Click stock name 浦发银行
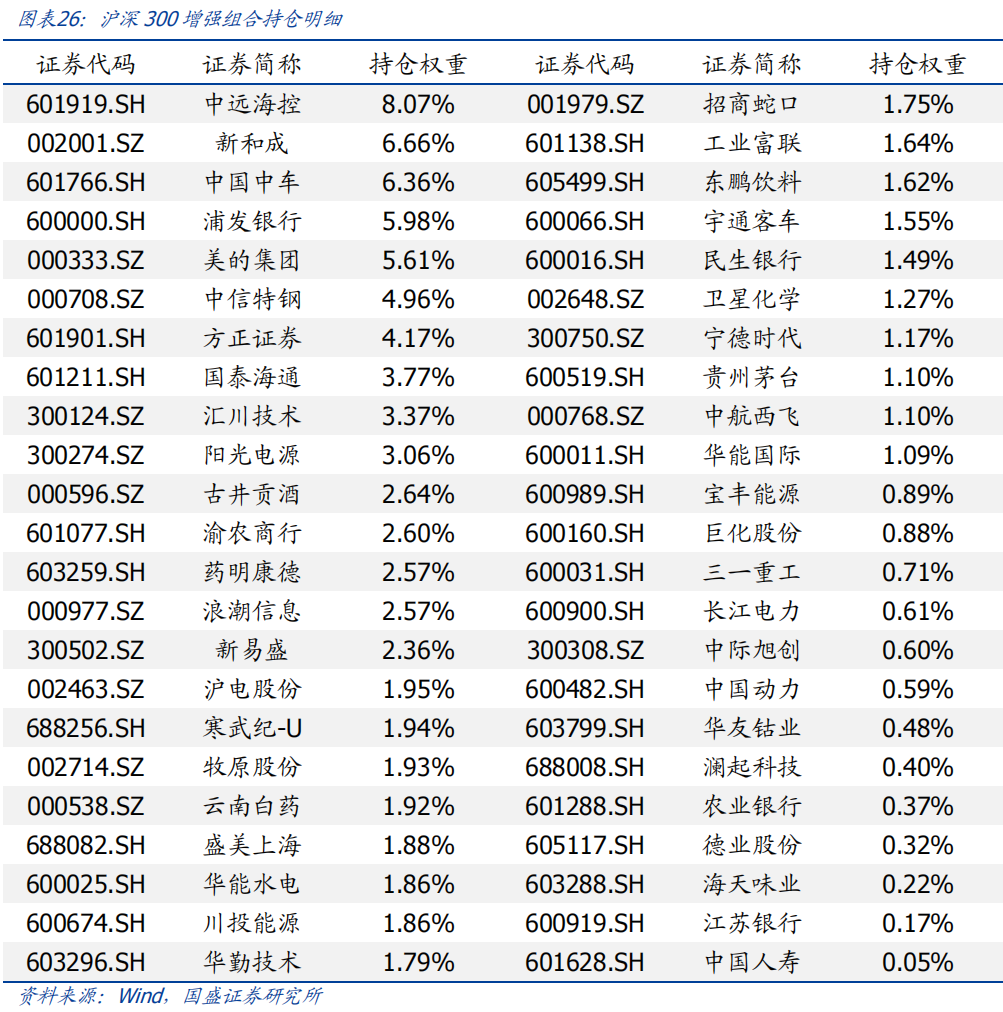The width and height of the screenshot is (1003, 1012). 252,221
